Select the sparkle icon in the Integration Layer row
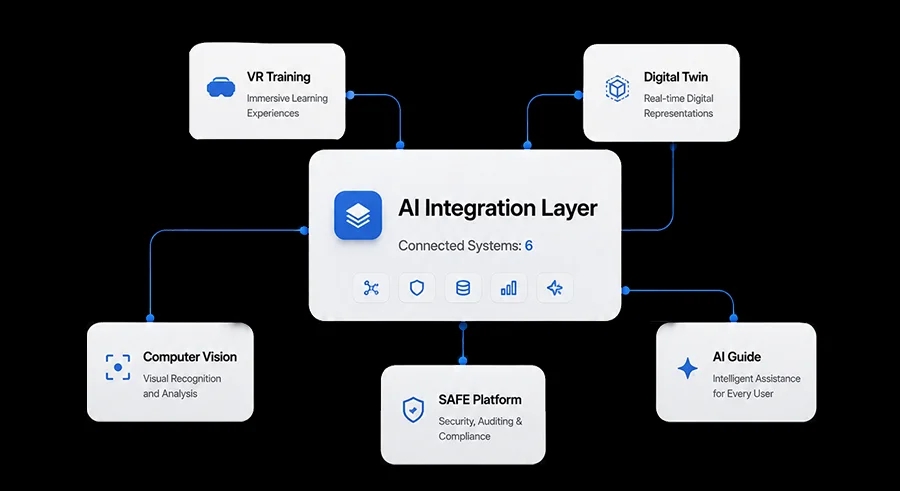The image size is (900, 491). 554,288
